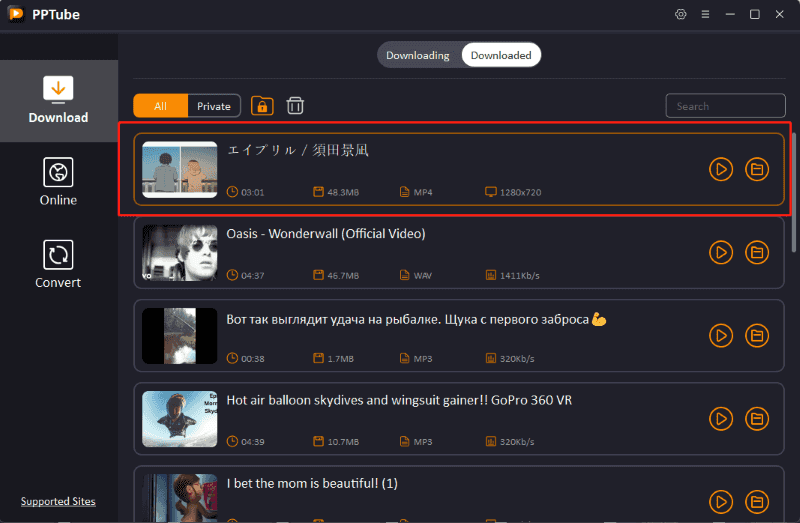Play I bet the mom is beautiful item

721,502
